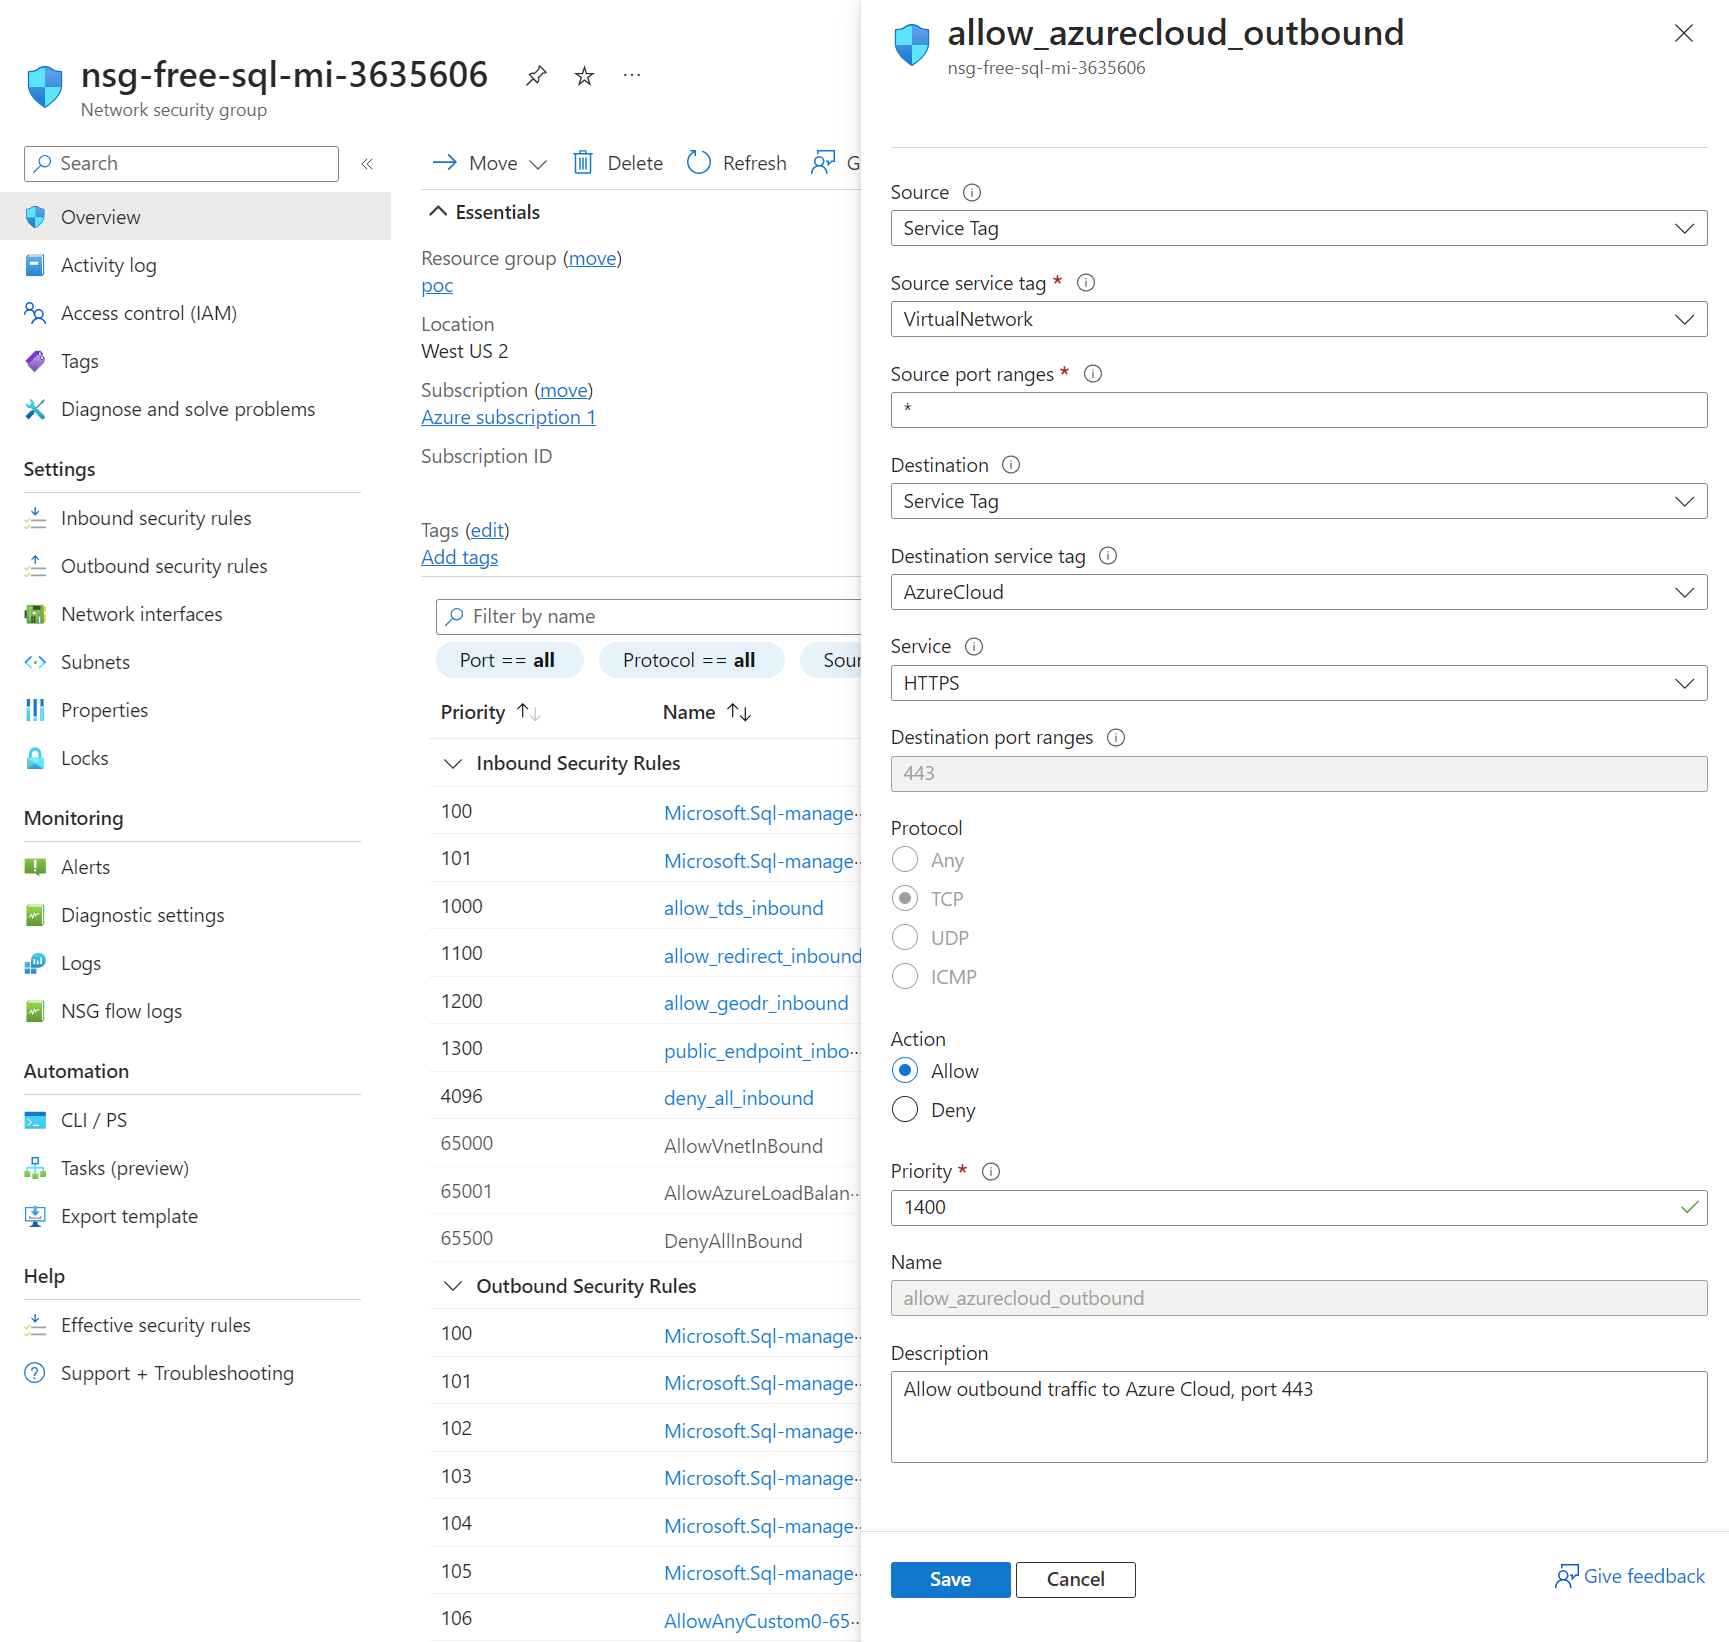Sort rules by Priority column arrows
1729x1642 pixels.
coord(529,712)
